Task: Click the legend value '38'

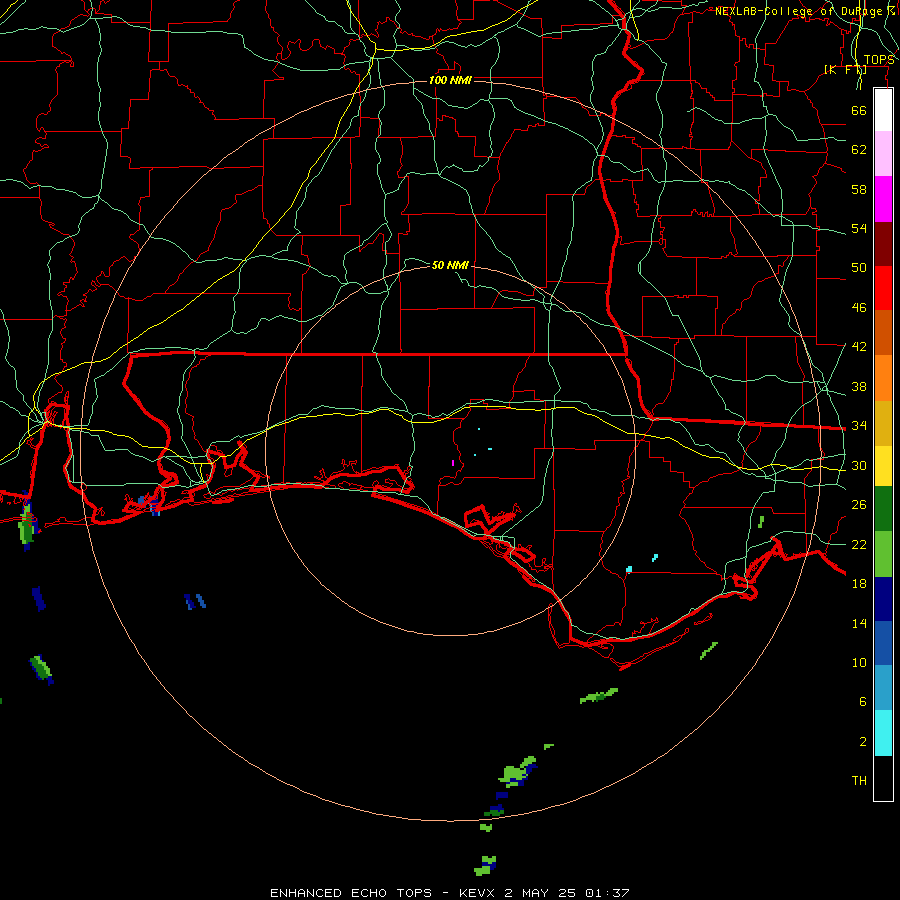Action: point(859,386)
